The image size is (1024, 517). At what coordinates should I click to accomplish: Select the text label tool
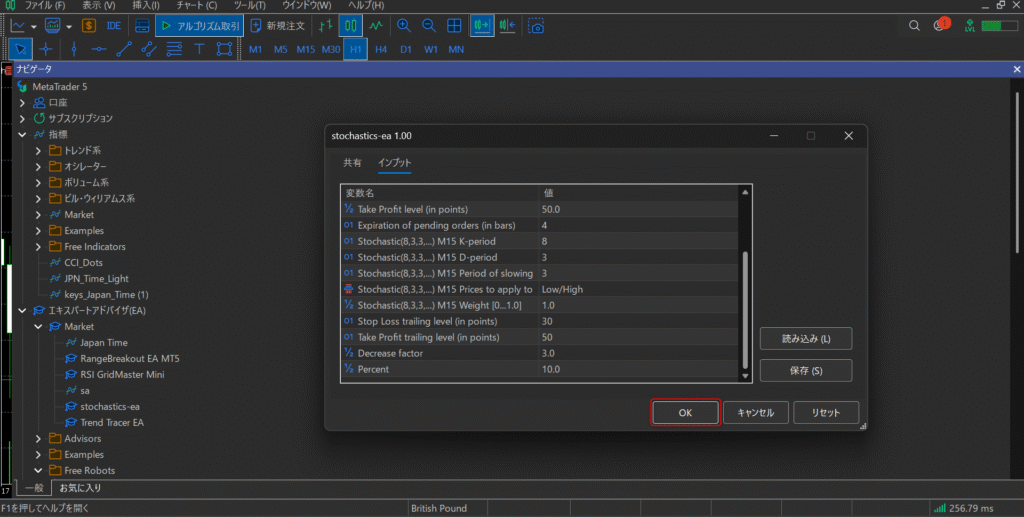(199, 49)
